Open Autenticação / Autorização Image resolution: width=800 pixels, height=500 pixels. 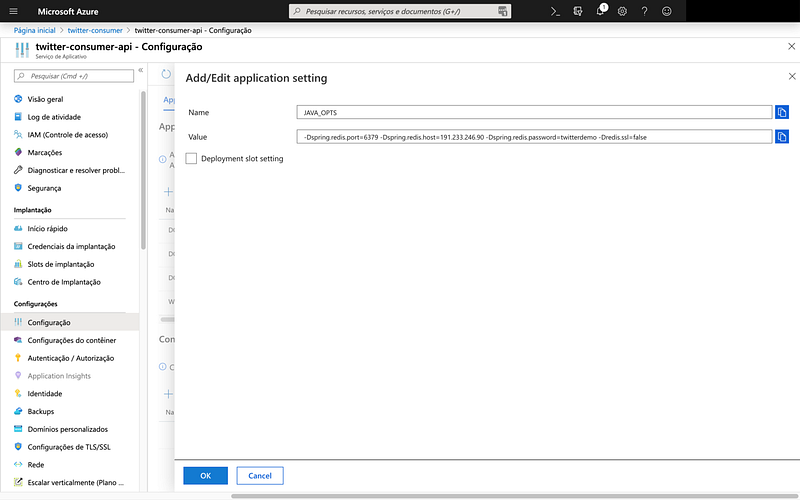coord(69,358)
